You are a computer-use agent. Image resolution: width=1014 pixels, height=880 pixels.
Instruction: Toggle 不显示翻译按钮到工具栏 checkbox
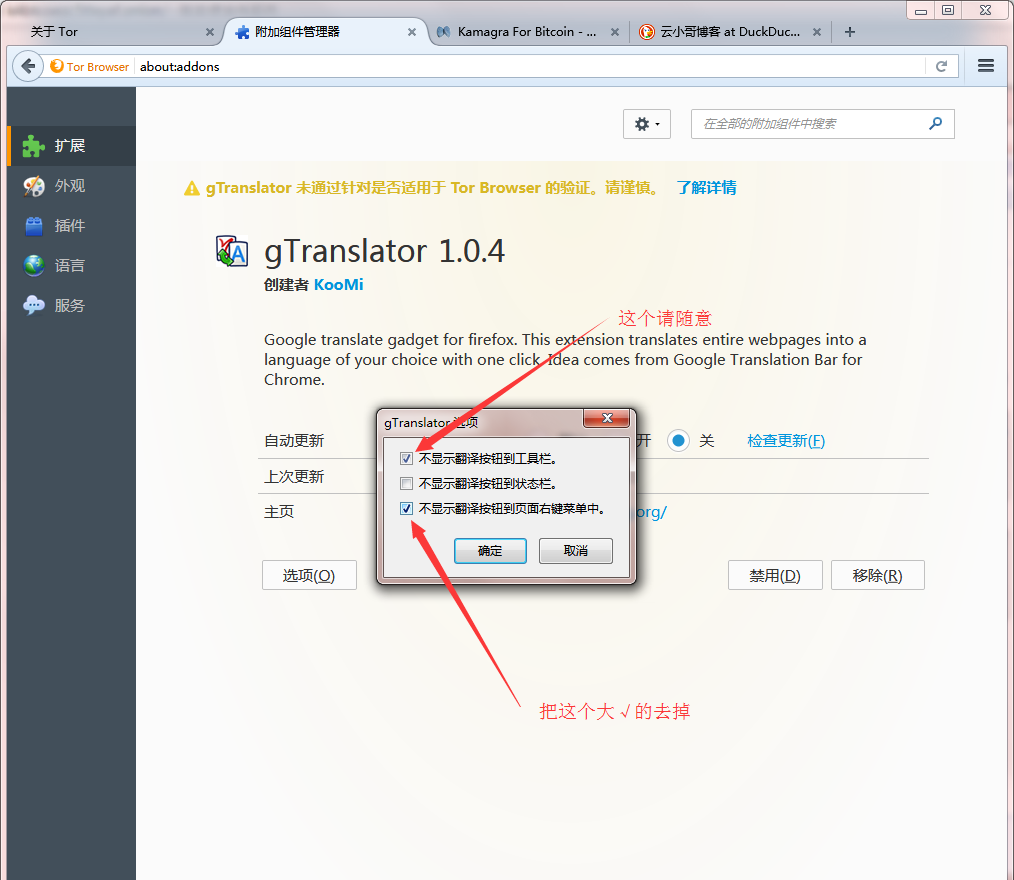coord(406,458)
